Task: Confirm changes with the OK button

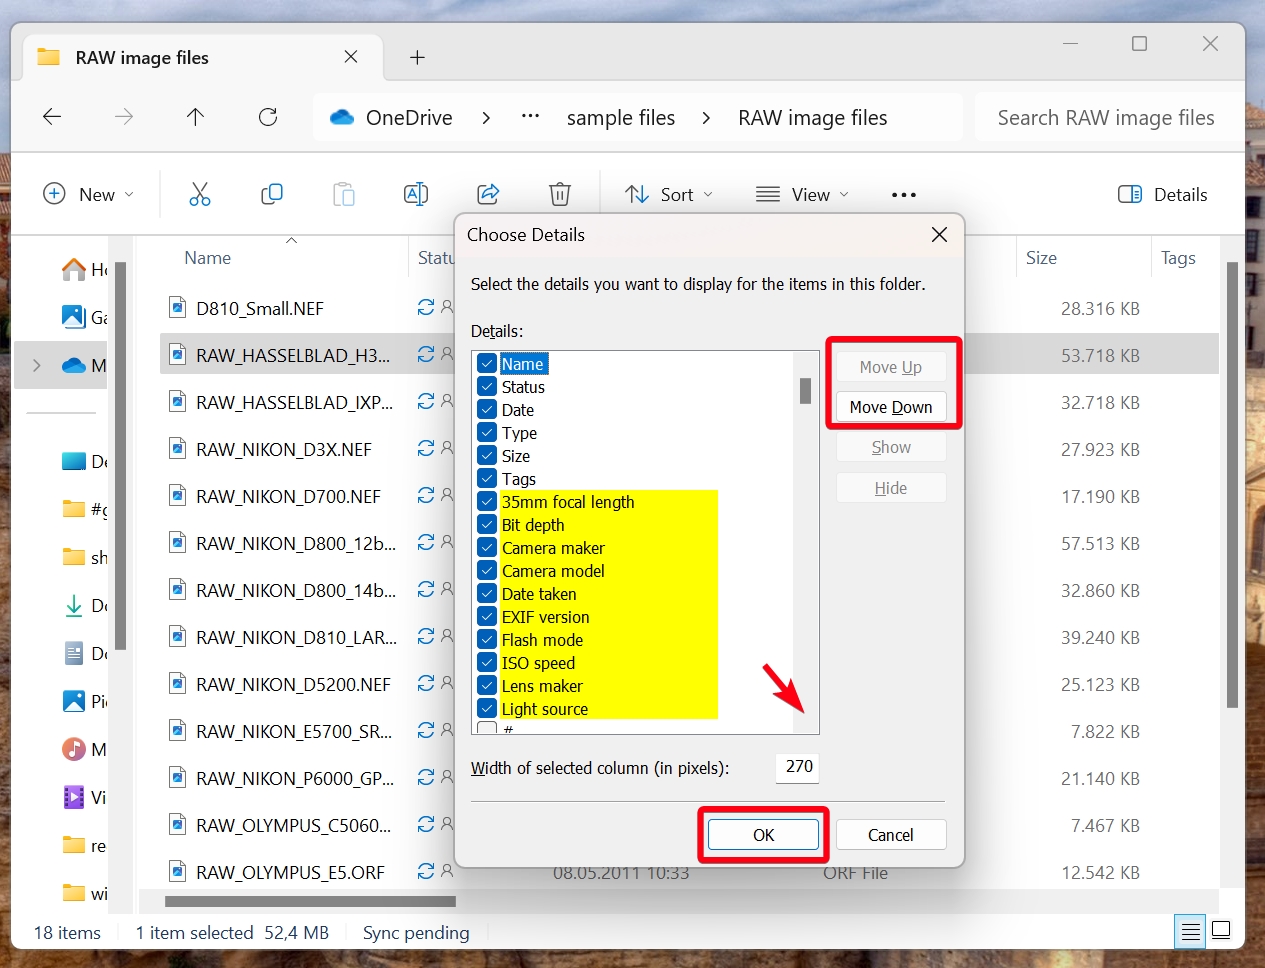Action: pos(762,834)
